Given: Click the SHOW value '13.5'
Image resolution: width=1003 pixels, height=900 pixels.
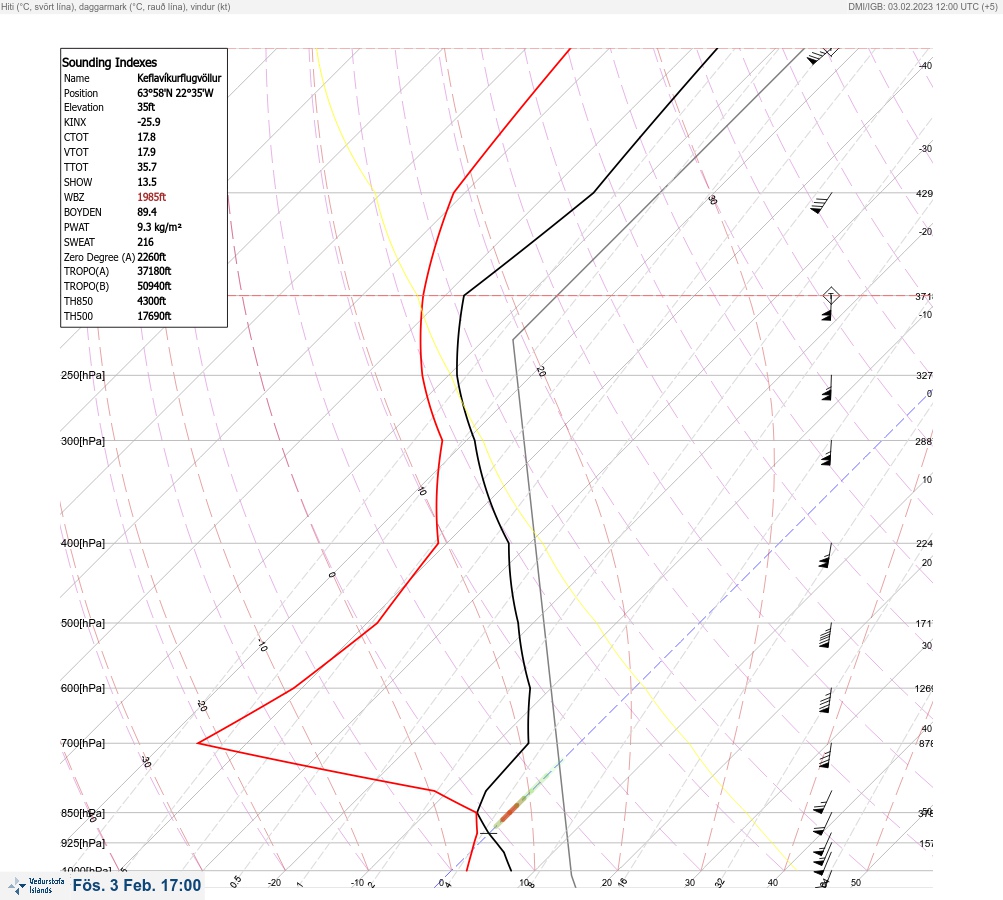Looking at the screenshot, I should point(146,182).
